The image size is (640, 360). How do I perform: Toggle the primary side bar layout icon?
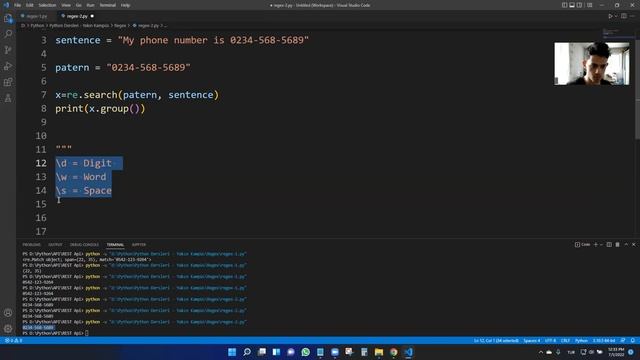pyautogui.click(x=564, y=5)
